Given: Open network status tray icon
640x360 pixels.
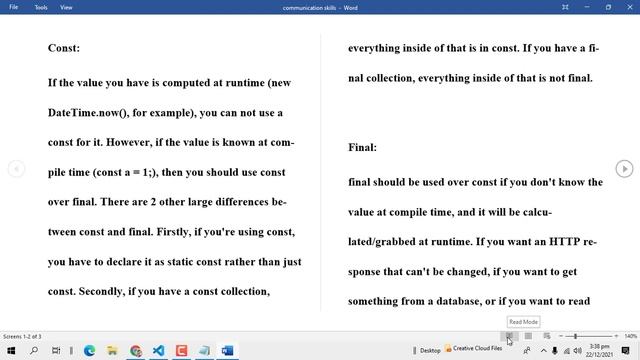Looking at the screenshot, I should (x=567, y=351).
